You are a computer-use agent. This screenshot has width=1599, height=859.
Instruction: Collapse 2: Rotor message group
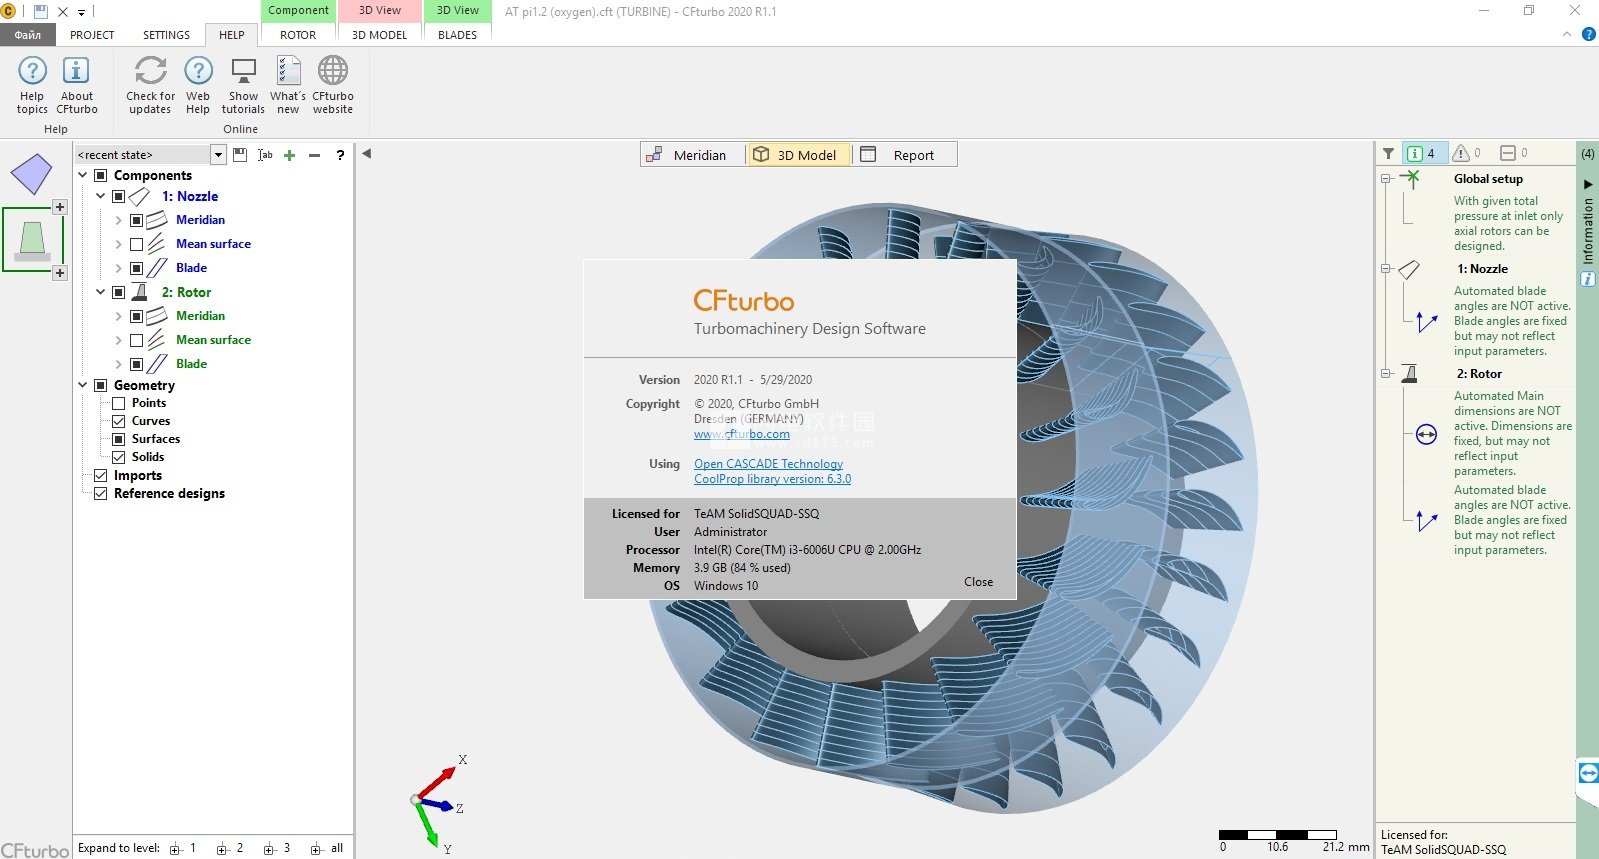pyautogui.click(x=1386, y=374)
